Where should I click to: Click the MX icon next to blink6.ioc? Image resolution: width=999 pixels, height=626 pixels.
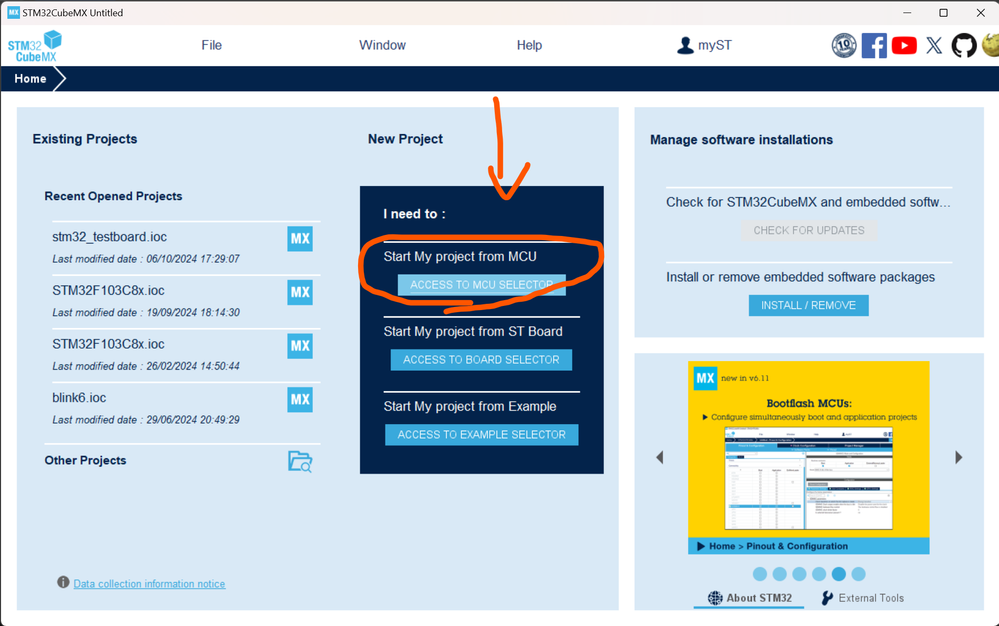[300, 399]
